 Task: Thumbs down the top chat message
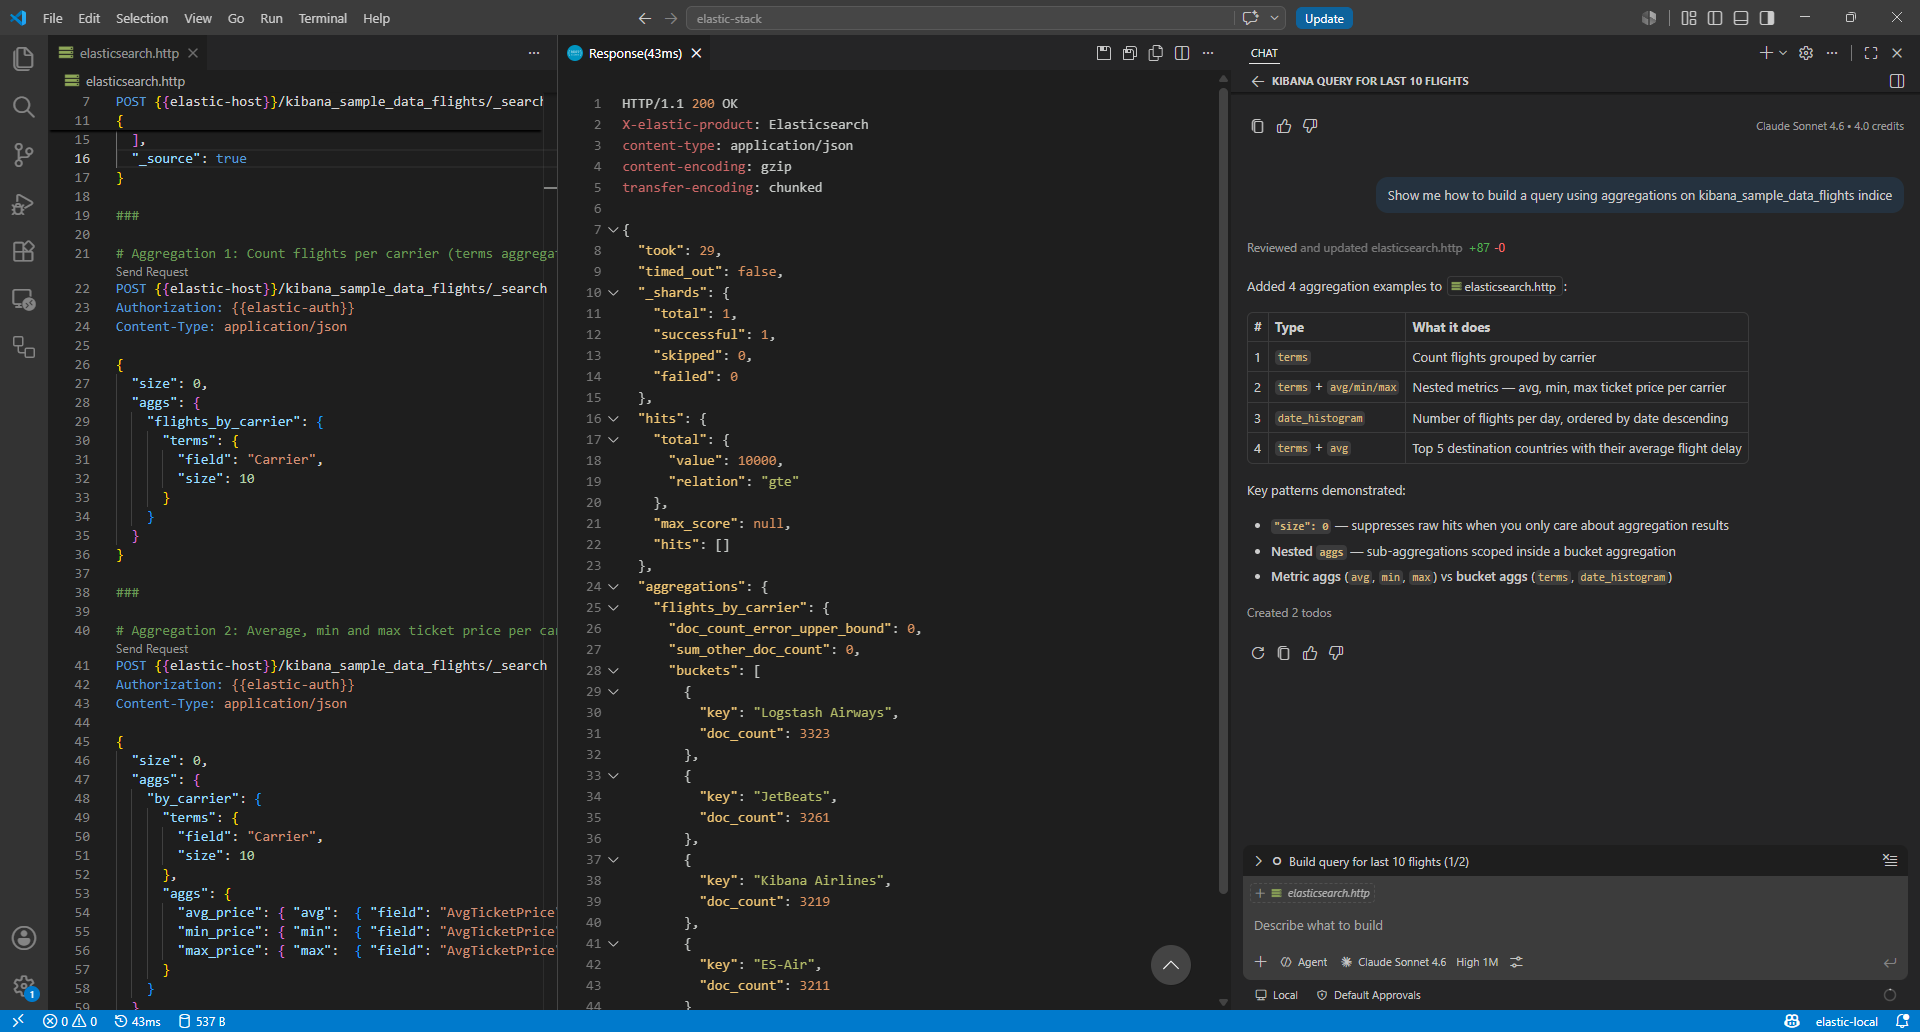pyautogui.click(x=1310, y=126)
